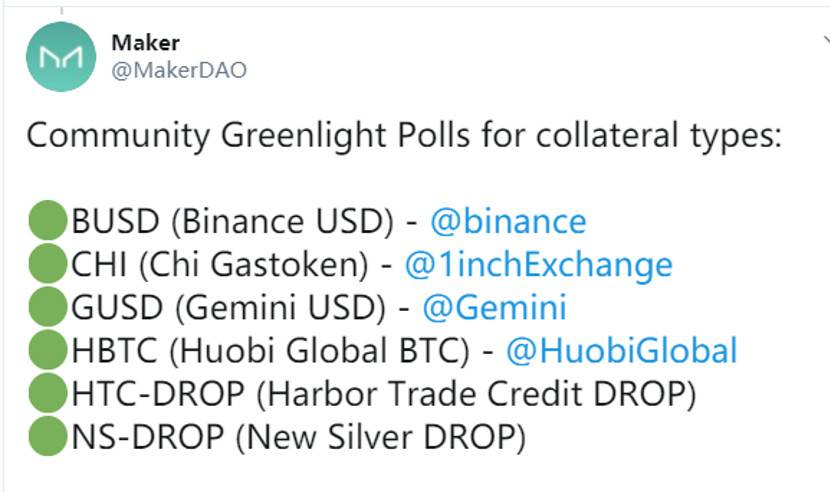Screen dimensions: 830x492
Task: Follow the @Gemini mention link
Action: pyautogui.click(x=494, y=308)
